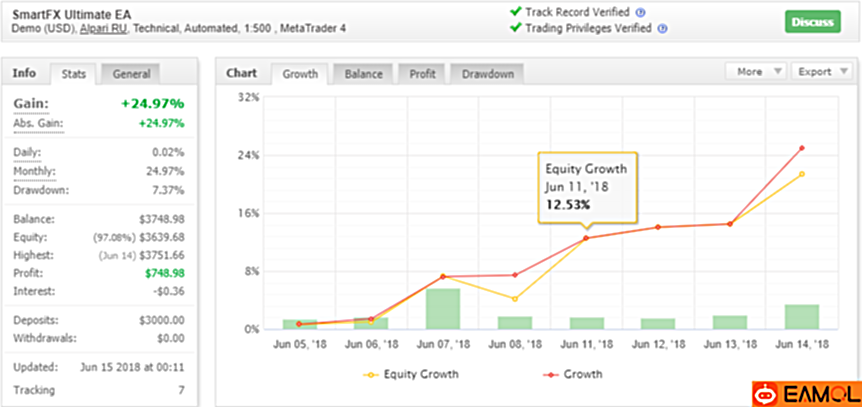The width and height of the screenshot is (862, 407).
Task: Click the Trading Privileges Verified green checkmark
Action: tap(515, 27)
